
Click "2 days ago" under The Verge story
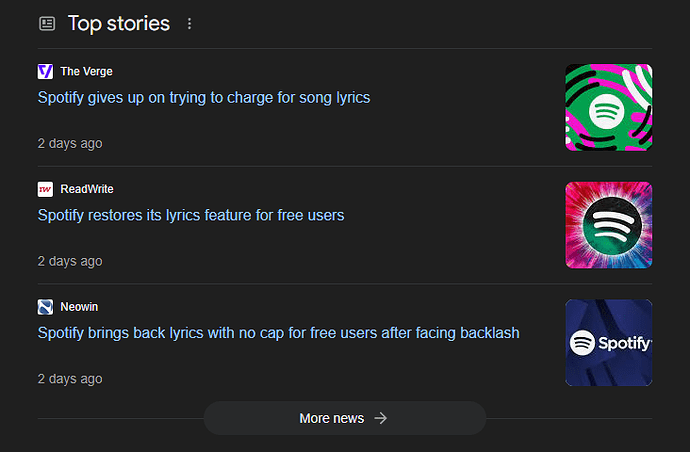[x=70, y=143]
